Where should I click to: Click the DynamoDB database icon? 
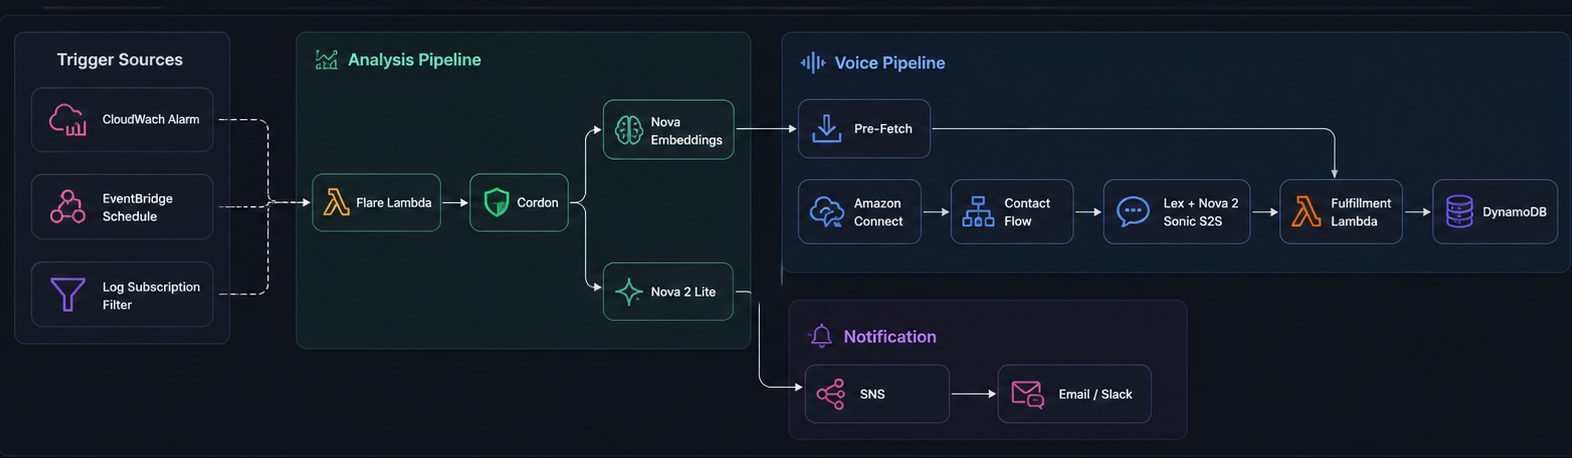[1460, 212]
